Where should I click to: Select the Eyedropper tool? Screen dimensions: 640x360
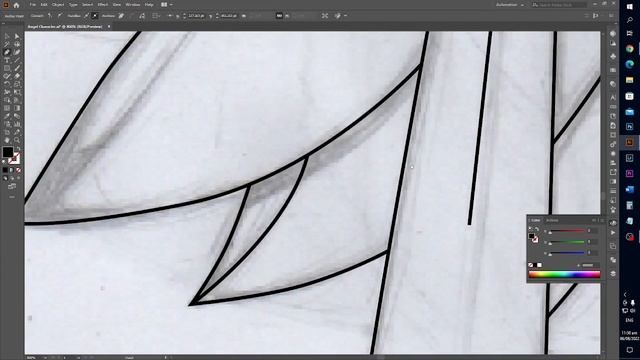pyautogui.click(x=7, y=116)
